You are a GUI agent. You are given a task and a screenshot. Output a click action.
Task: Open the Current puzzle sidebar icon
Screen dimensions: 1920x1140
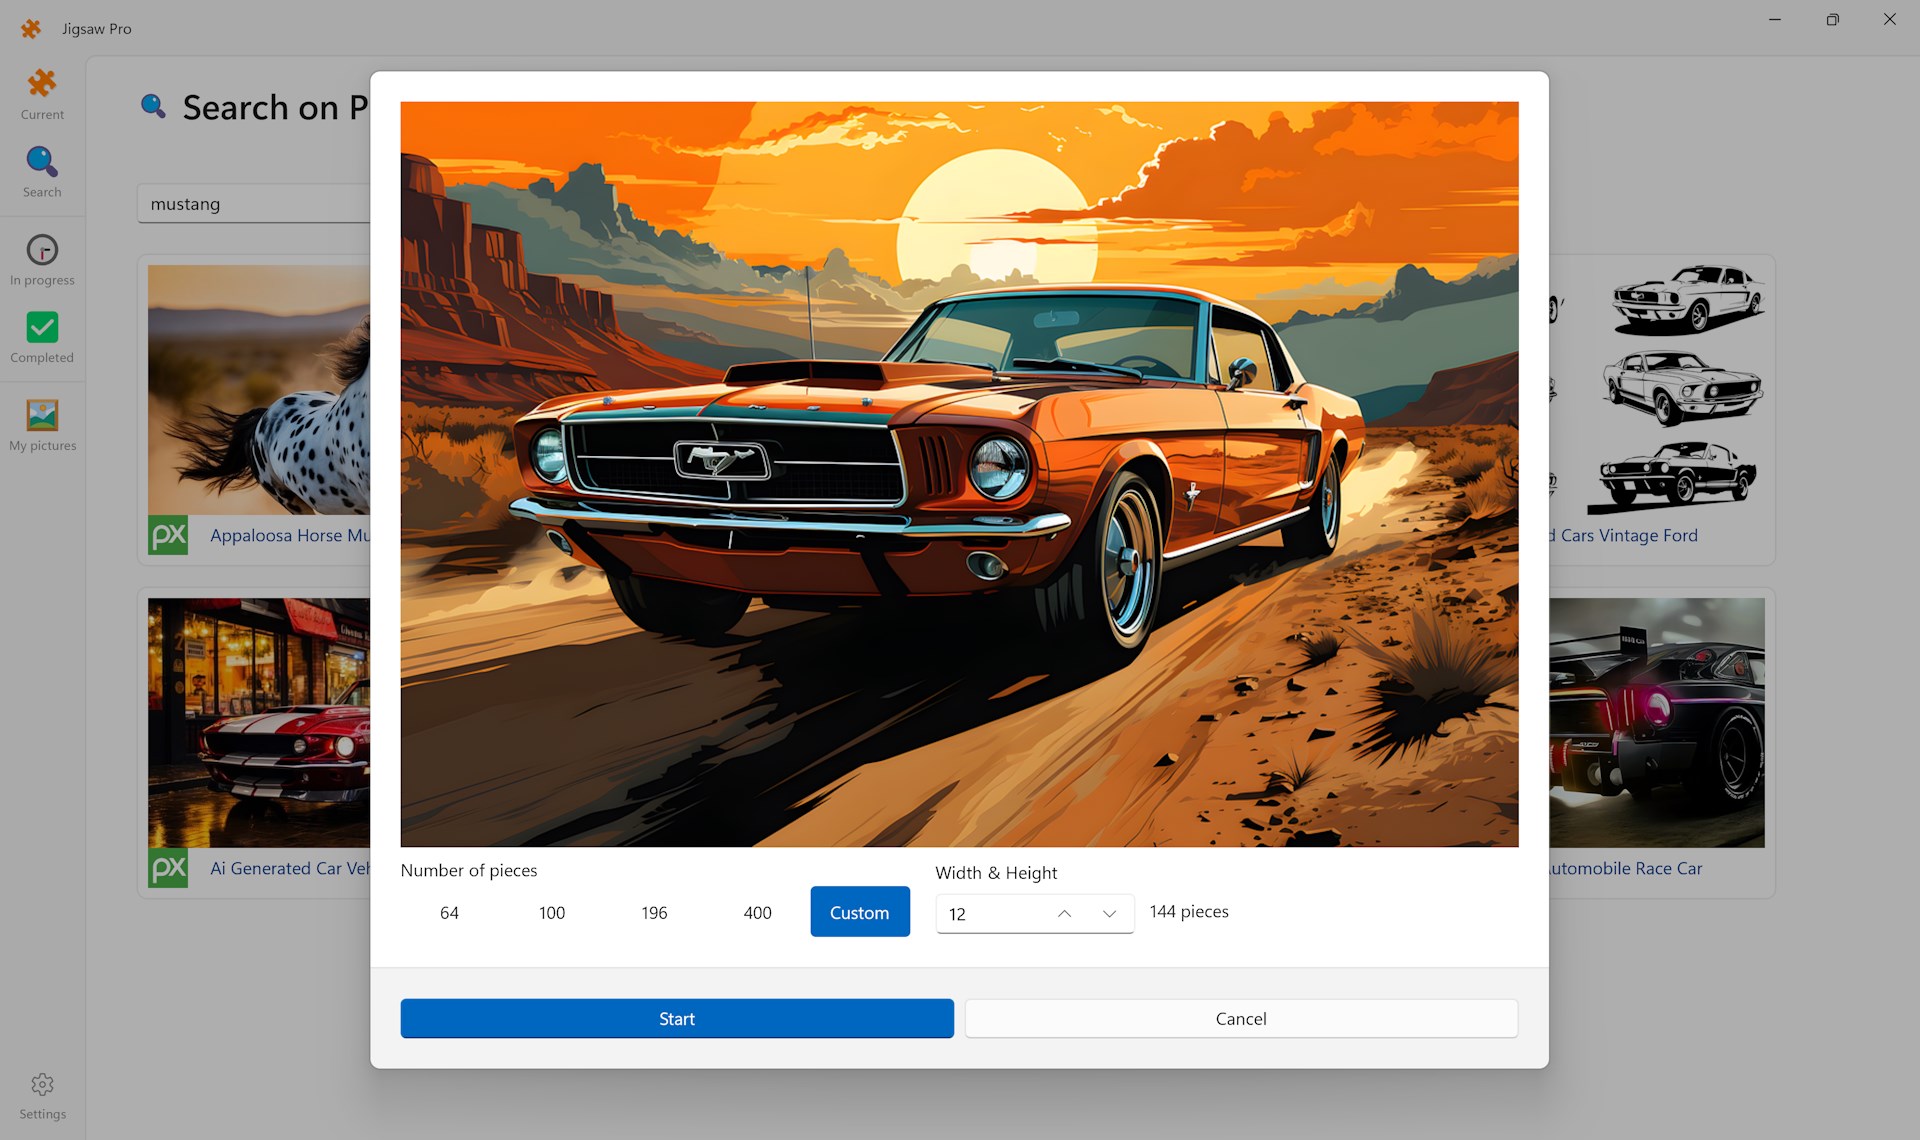coord(42,84)
